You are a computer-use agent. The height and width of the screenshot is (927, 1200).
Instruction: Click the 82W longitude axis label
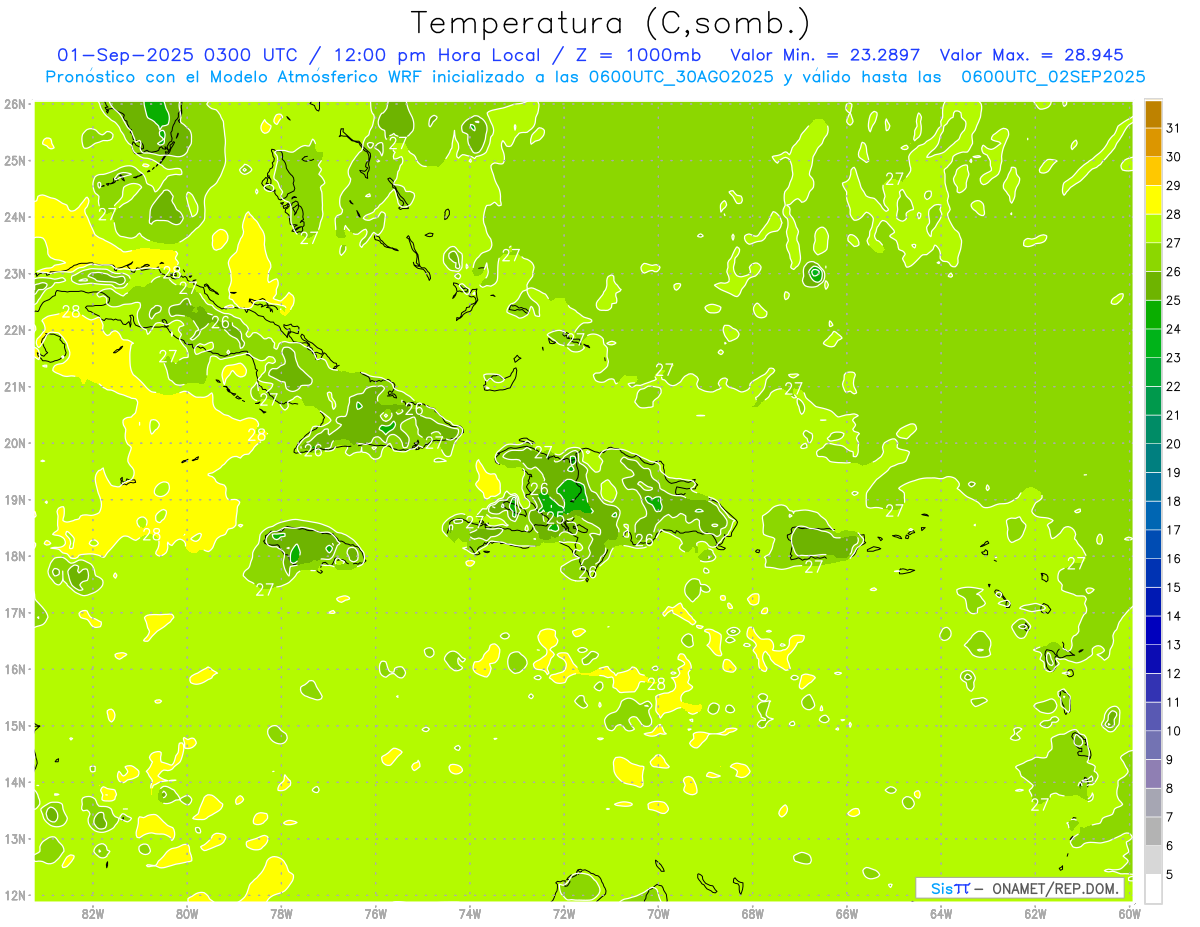(92, 913)
